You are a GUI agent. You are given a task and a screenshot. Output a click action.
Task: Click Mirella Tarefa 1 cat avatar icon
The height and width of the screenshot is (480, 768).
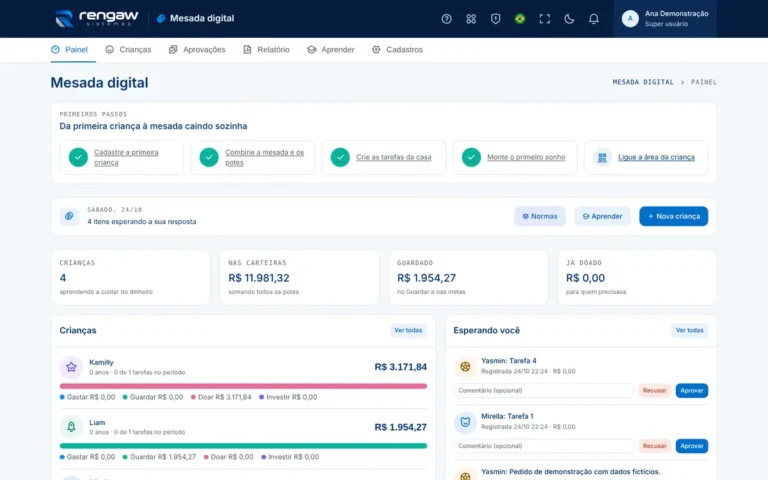click(x=465, y=422)
